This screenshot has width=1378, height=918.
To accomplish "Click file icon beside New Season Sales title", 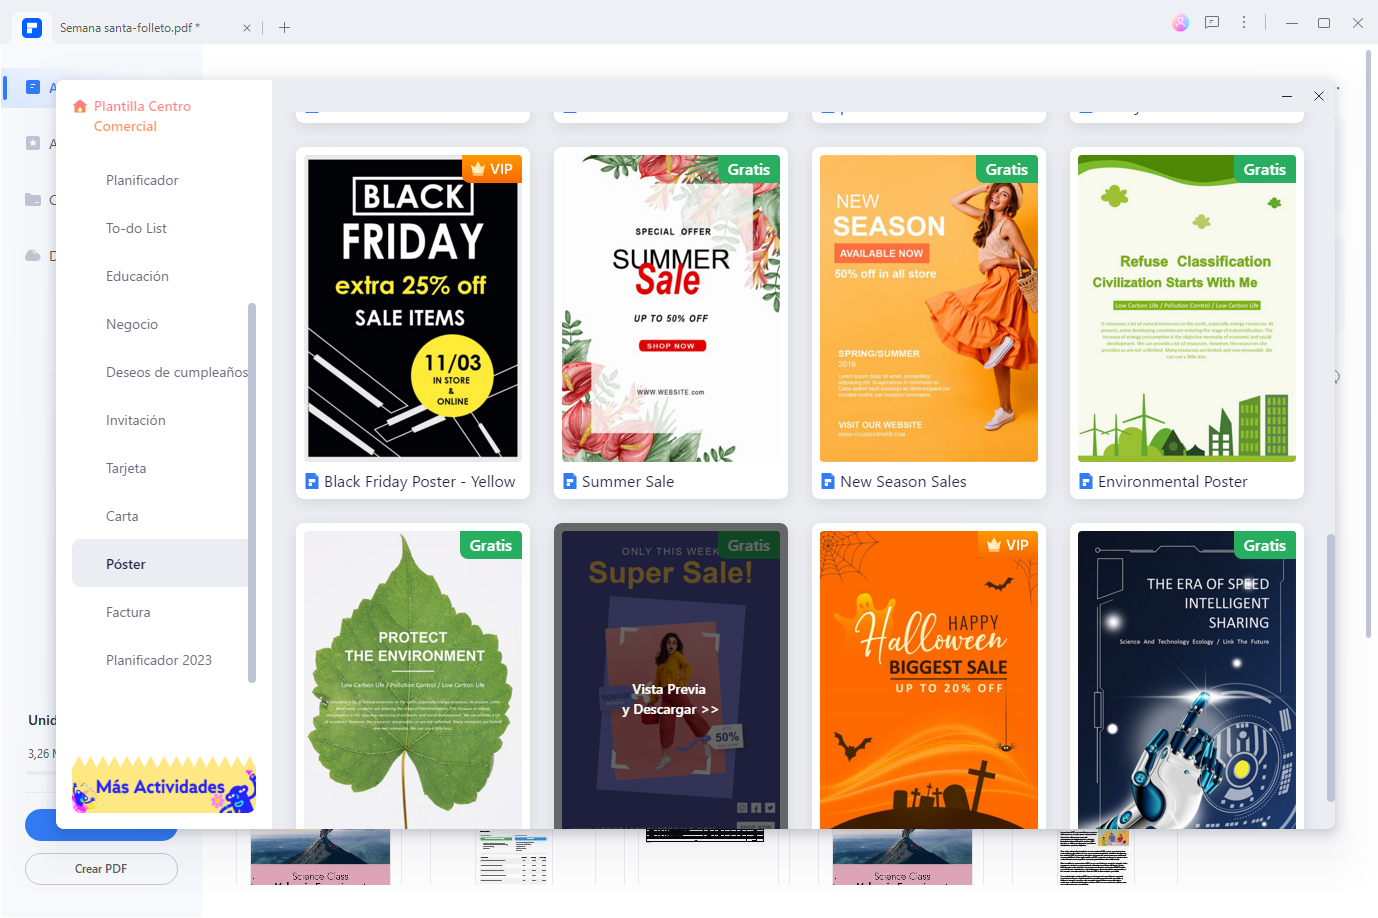I will tap(828, 482).
